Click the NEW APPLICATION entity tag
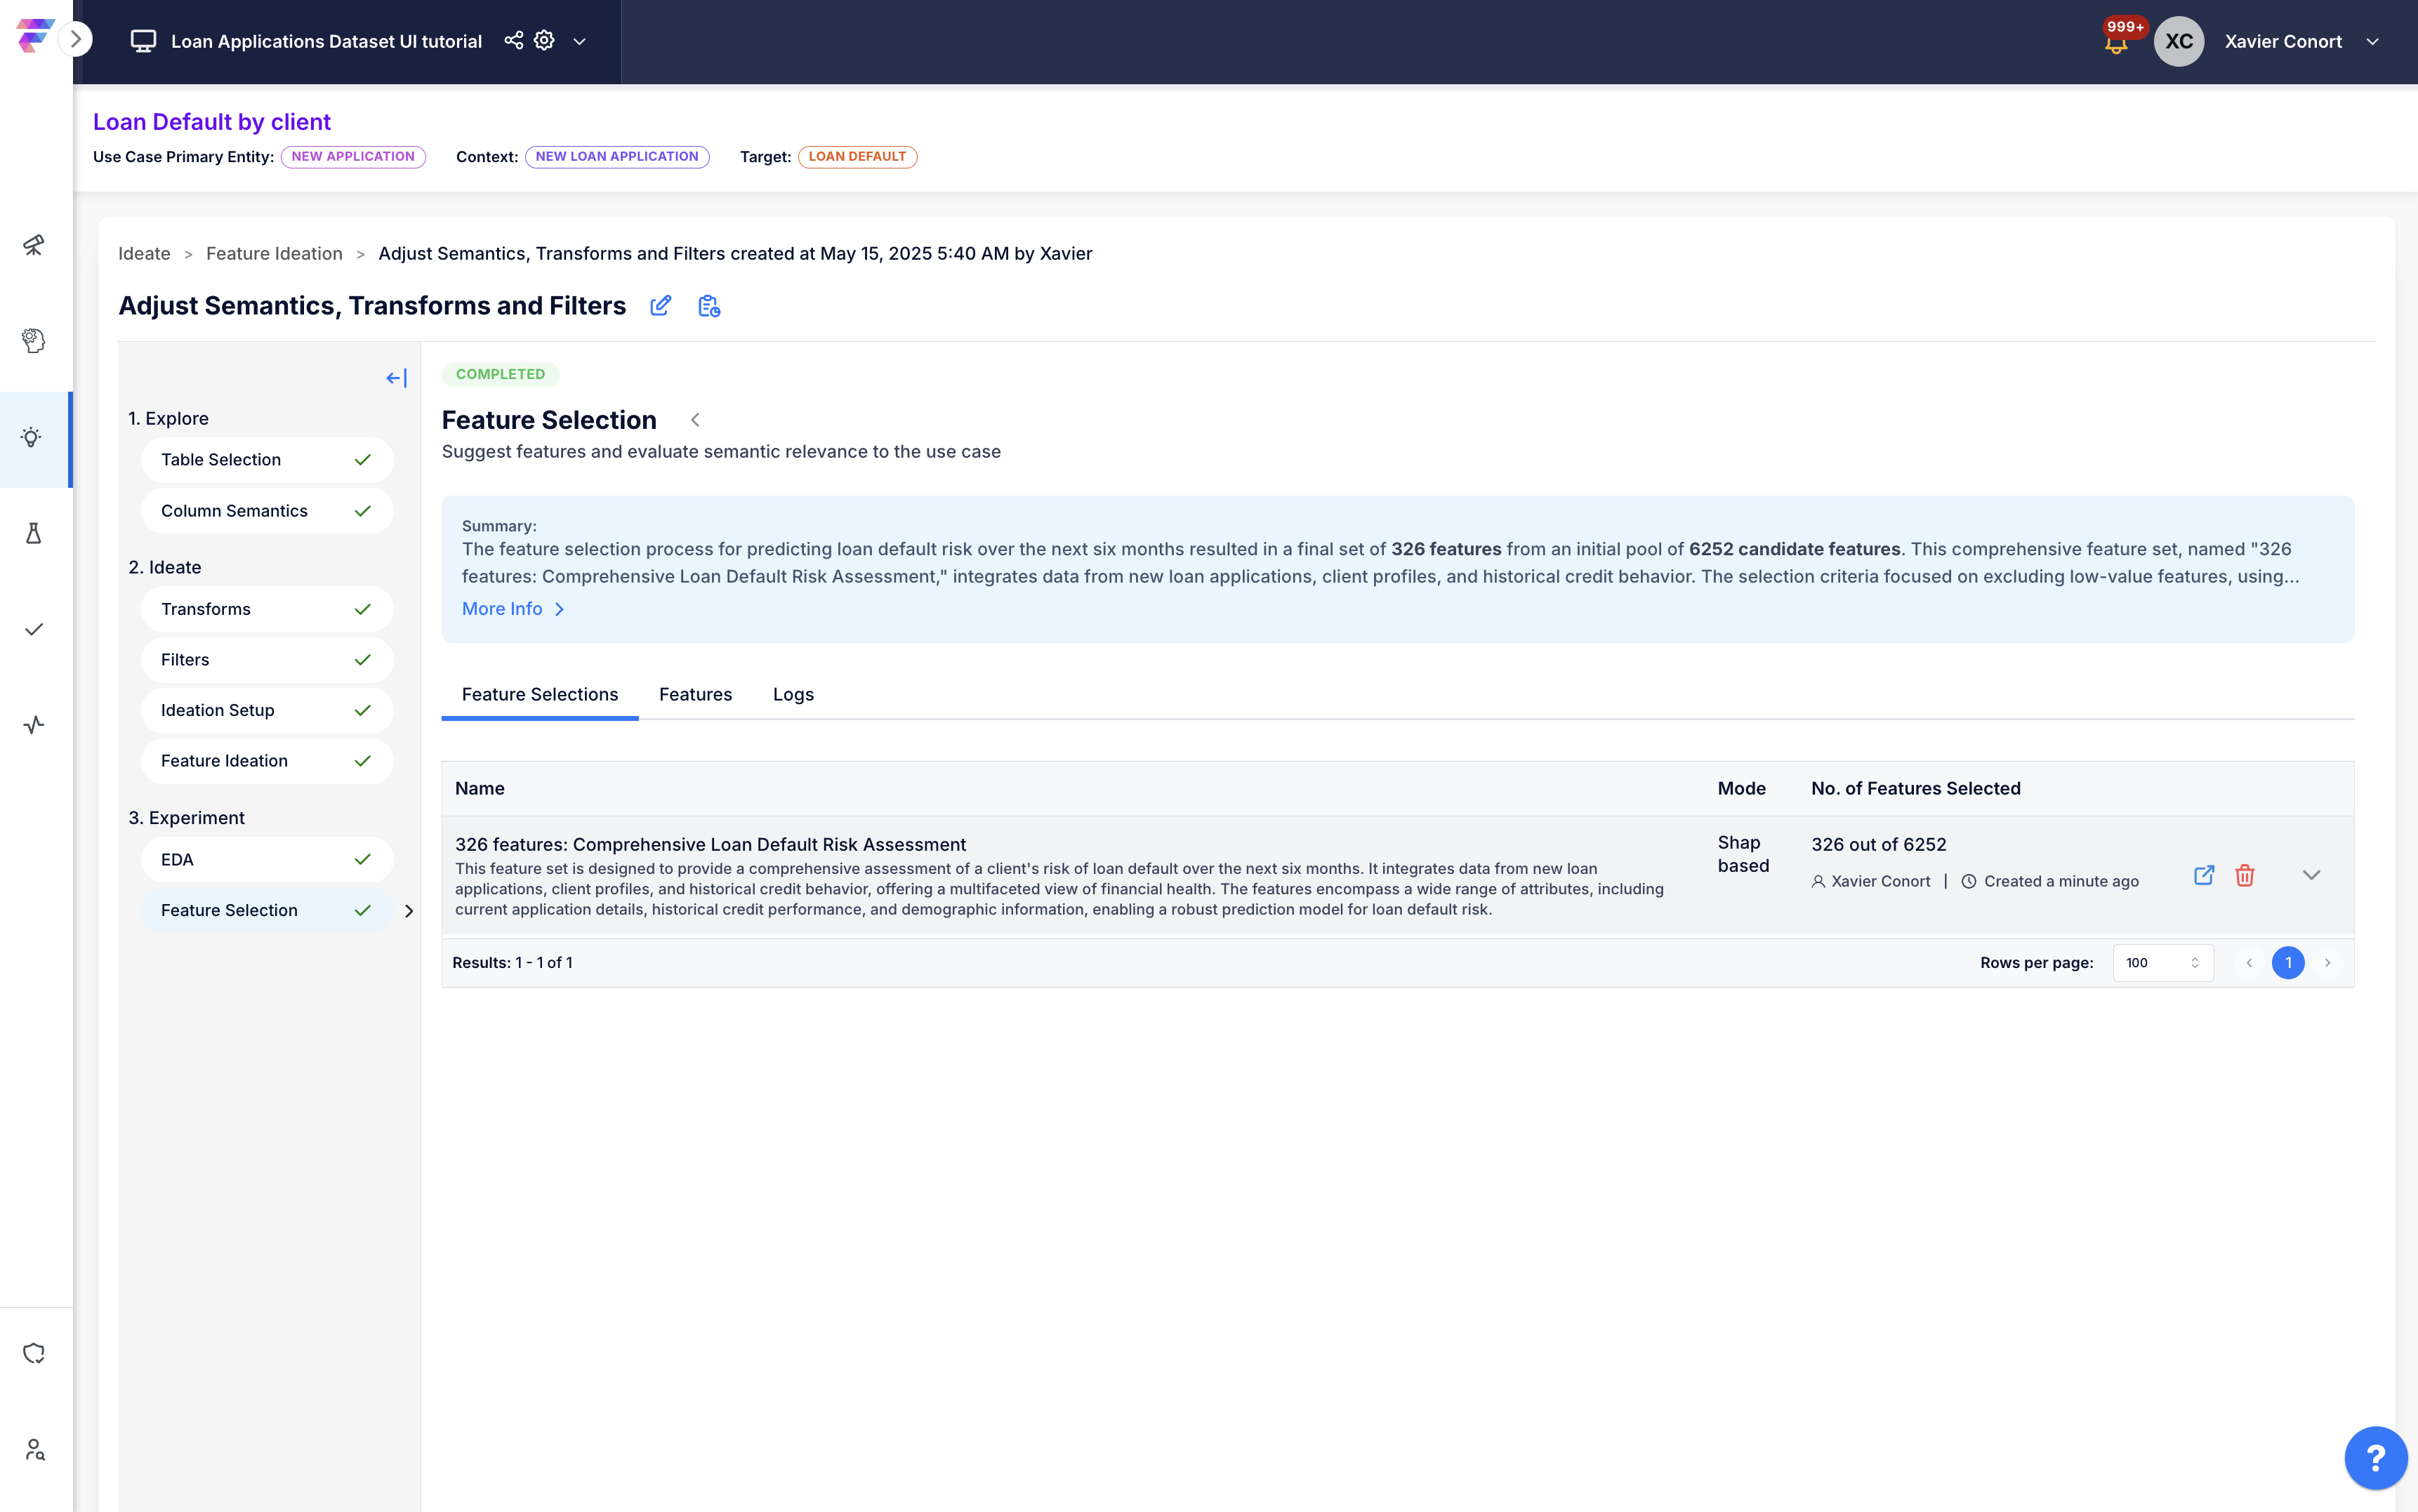Screen dimensions: 2418x1512 coord(353,157)
